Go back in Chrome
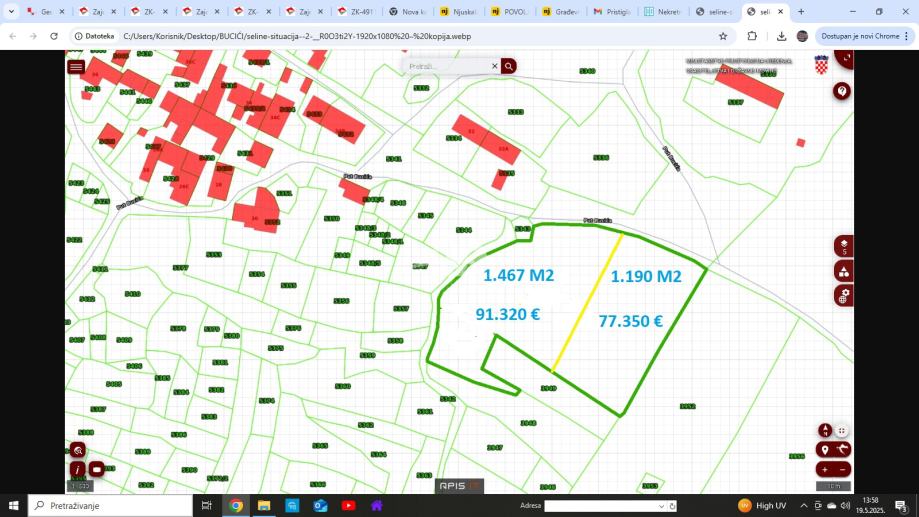 (13, 36)
